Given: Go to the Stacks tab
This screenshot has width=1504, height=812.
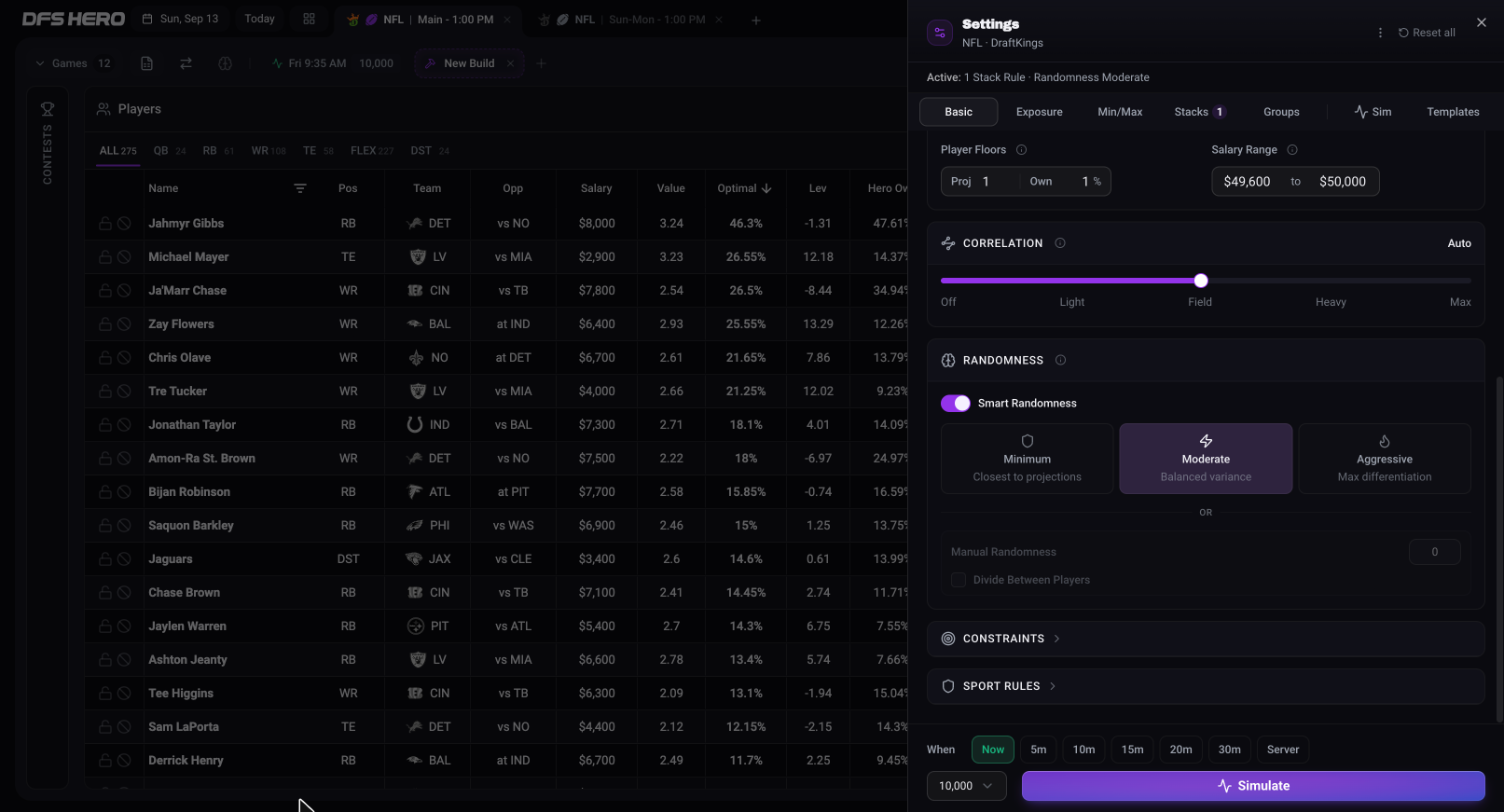Looking at the screenshot, I should click(1200, 112).
